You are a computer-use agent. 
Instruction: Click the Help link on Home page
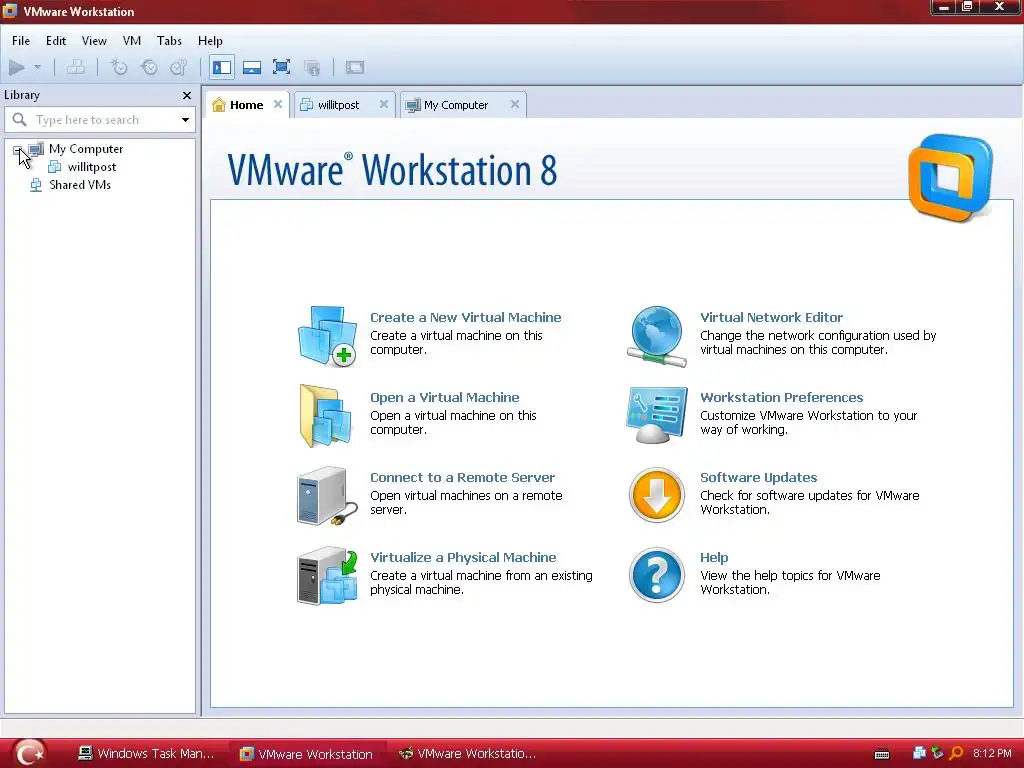click(x=714, y=558)
